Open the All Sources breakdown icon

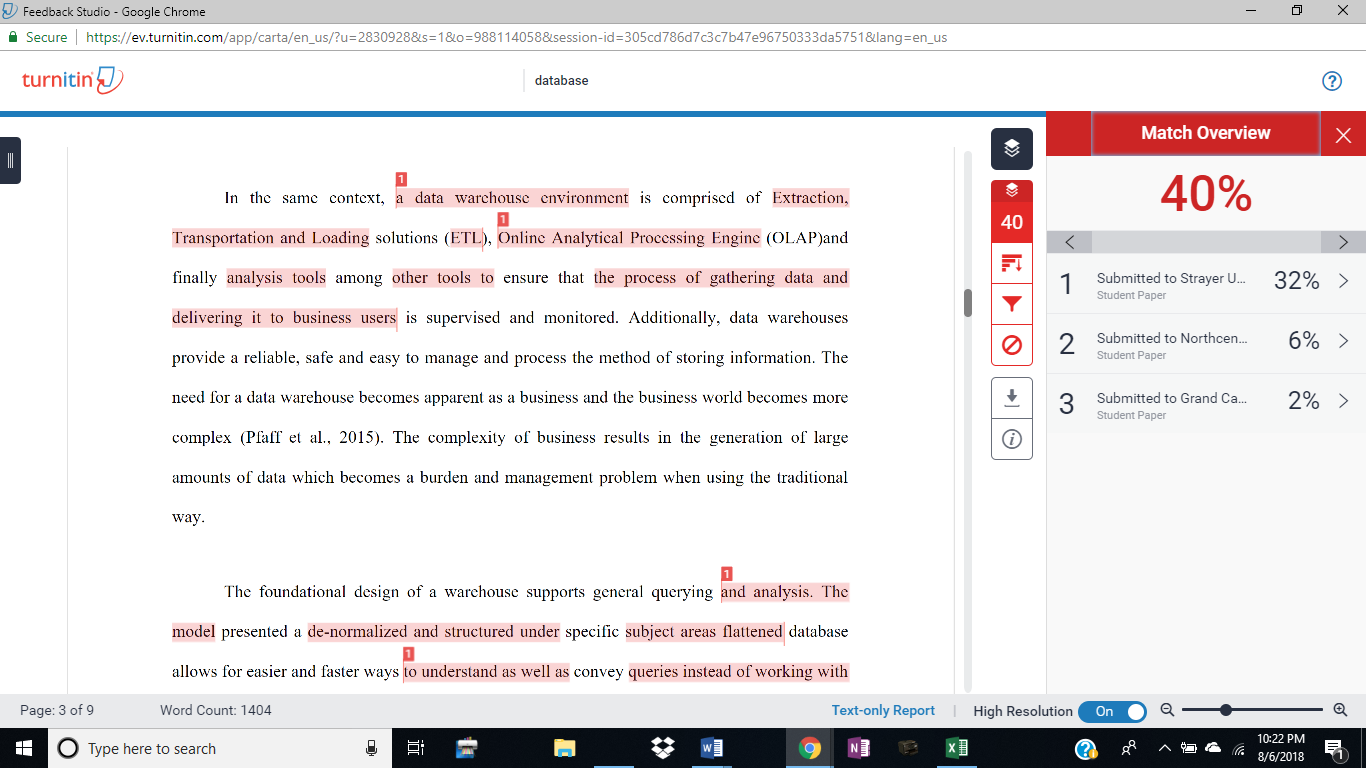point(1012,264)
